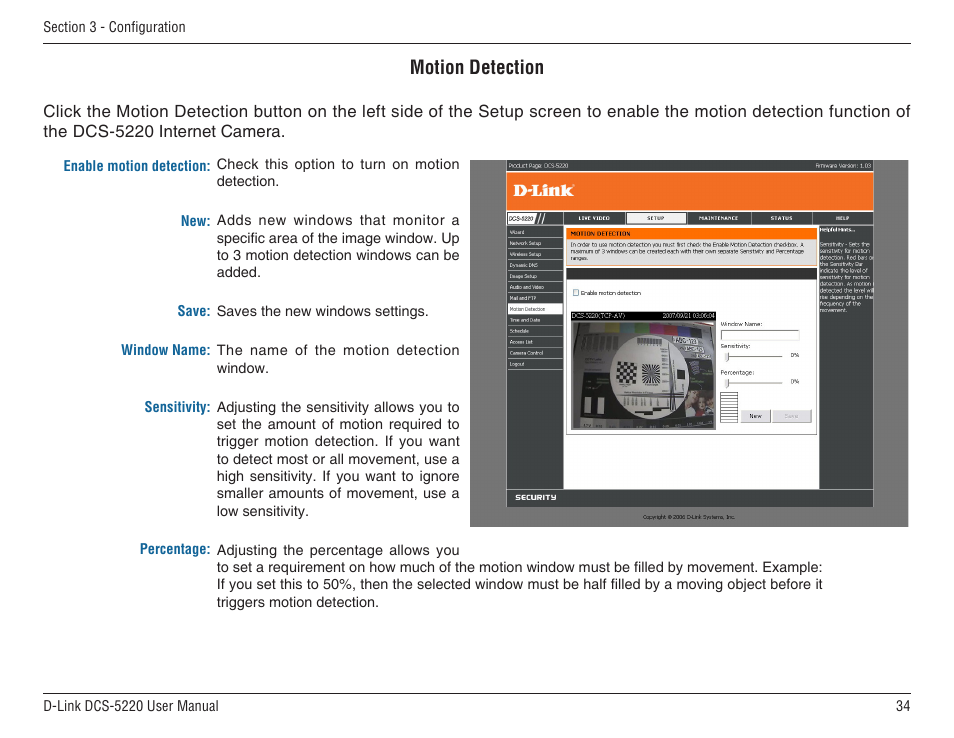Click the Percentage slider handle

tap(727, 383)
